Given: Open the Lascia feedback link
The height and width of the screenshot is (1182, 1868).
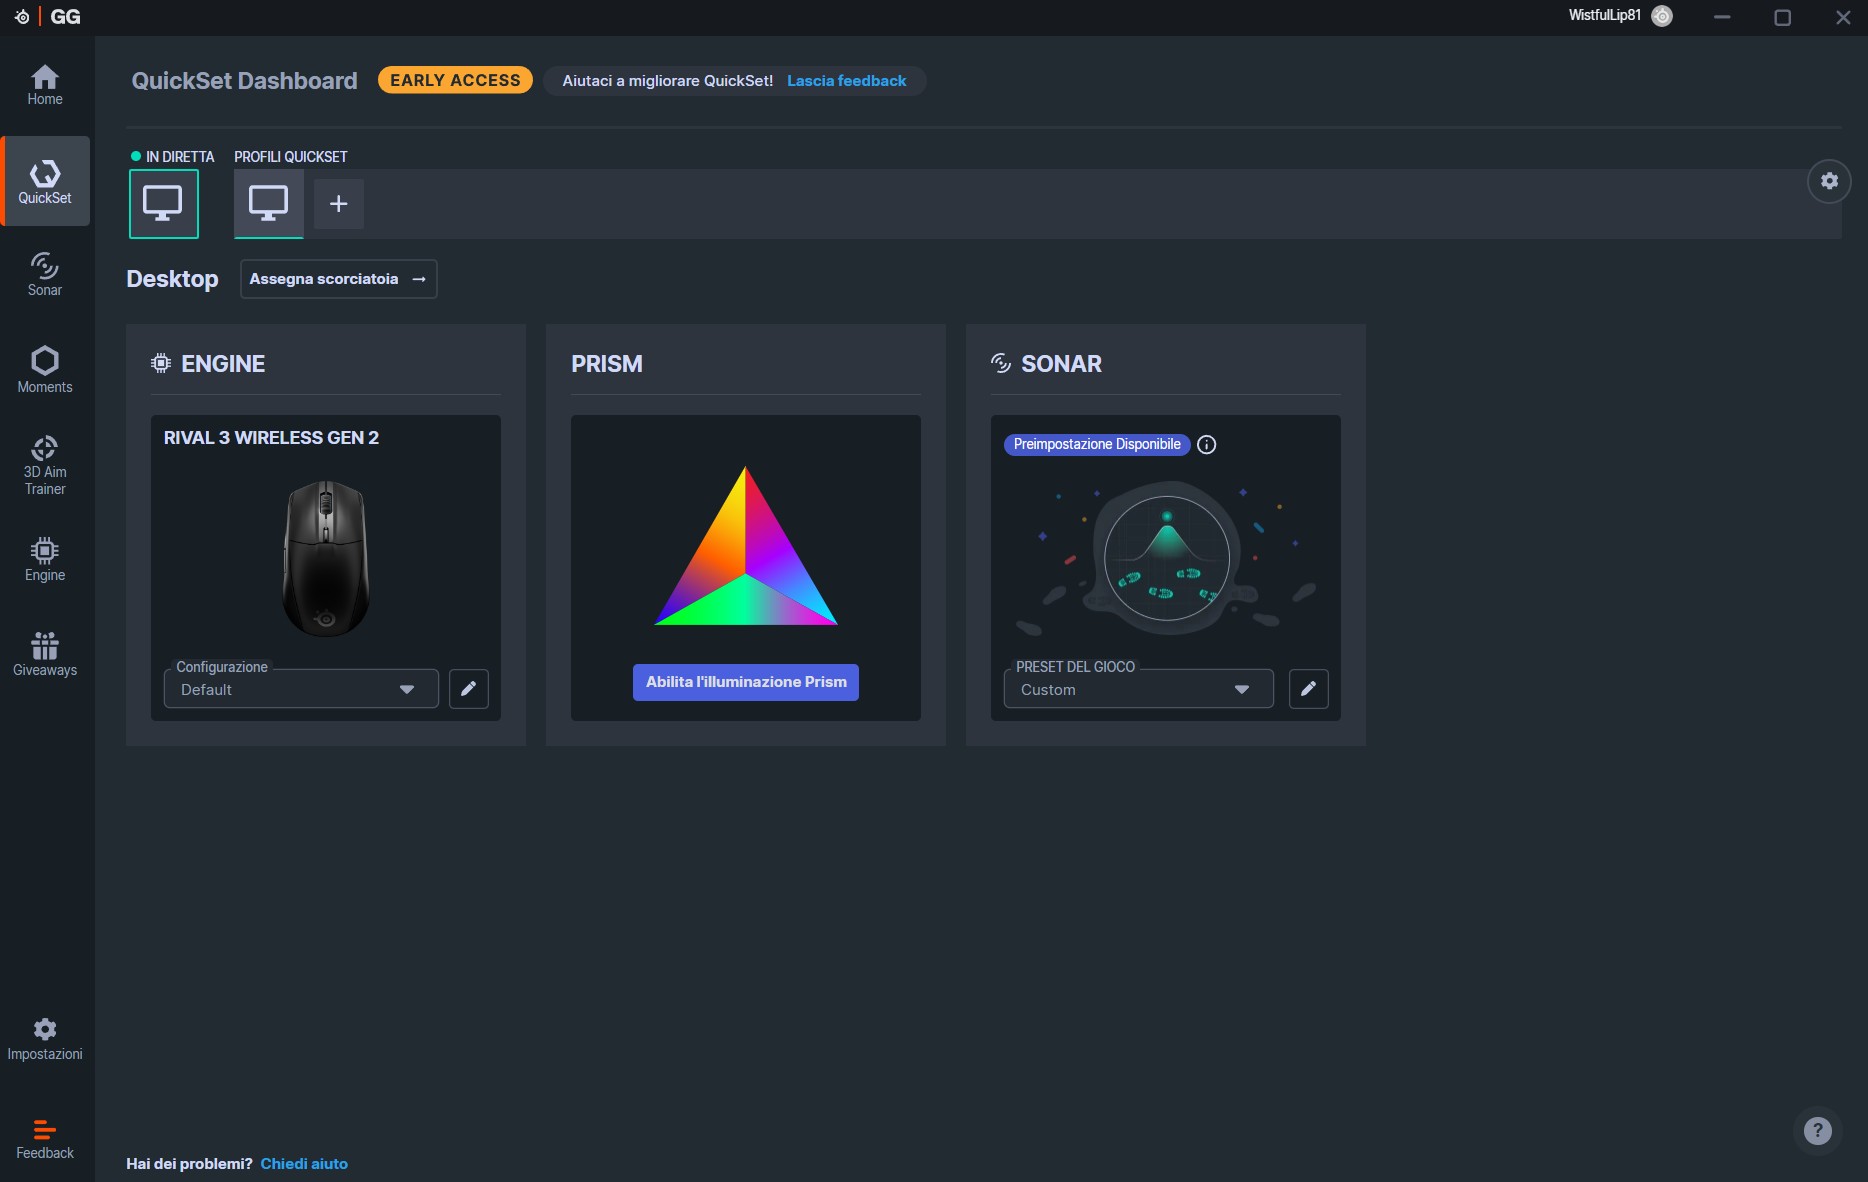Looking at the screenshot, I should point(847,81).
